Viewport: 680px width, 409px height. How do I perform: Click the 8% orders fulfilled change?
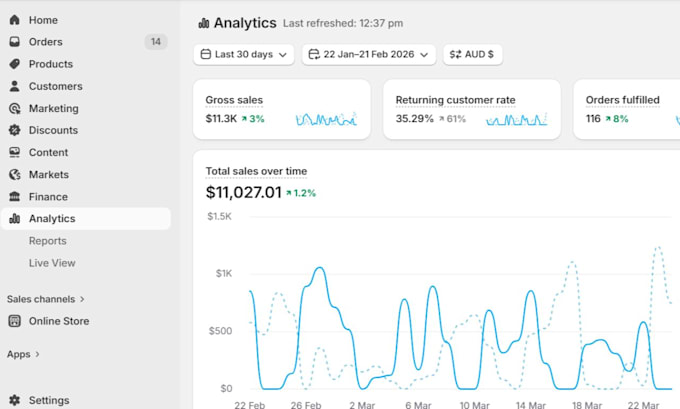coord(617,118)
